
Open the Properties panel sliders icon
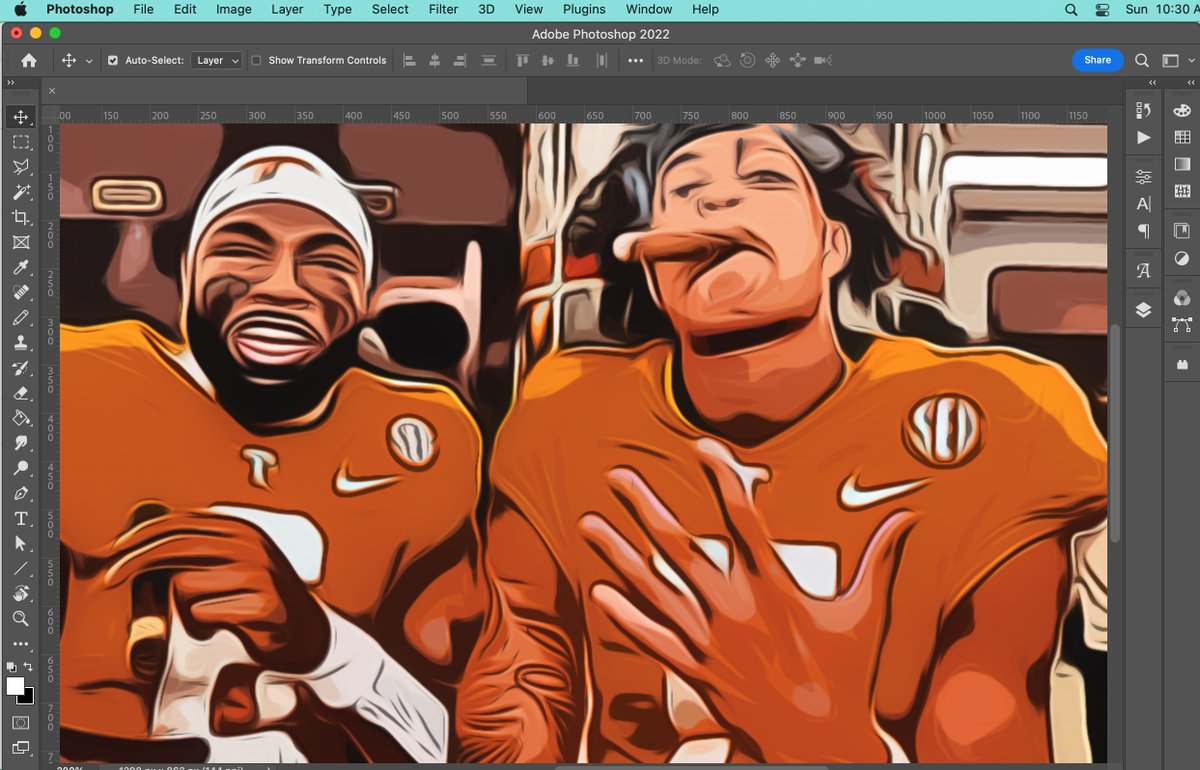pos(1144,177)
